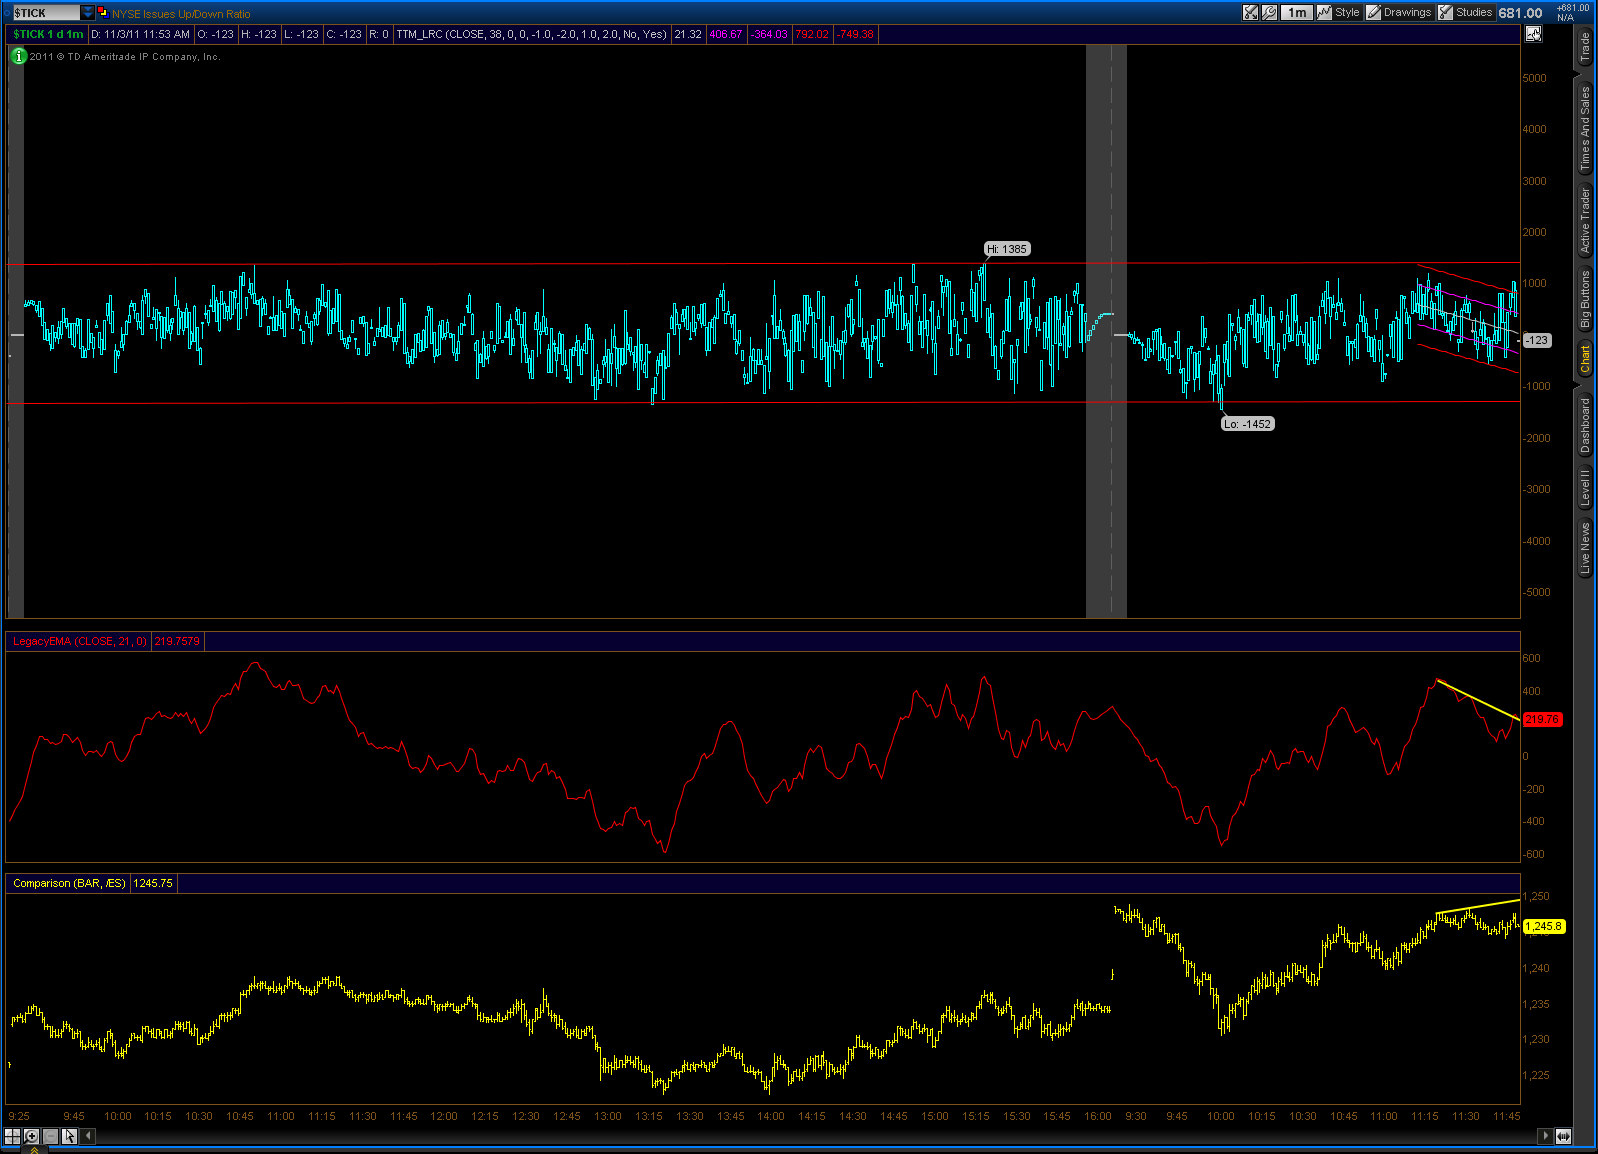
Task: Click the 1,245.8 comparison price tag
Action: coord(1543,927)
